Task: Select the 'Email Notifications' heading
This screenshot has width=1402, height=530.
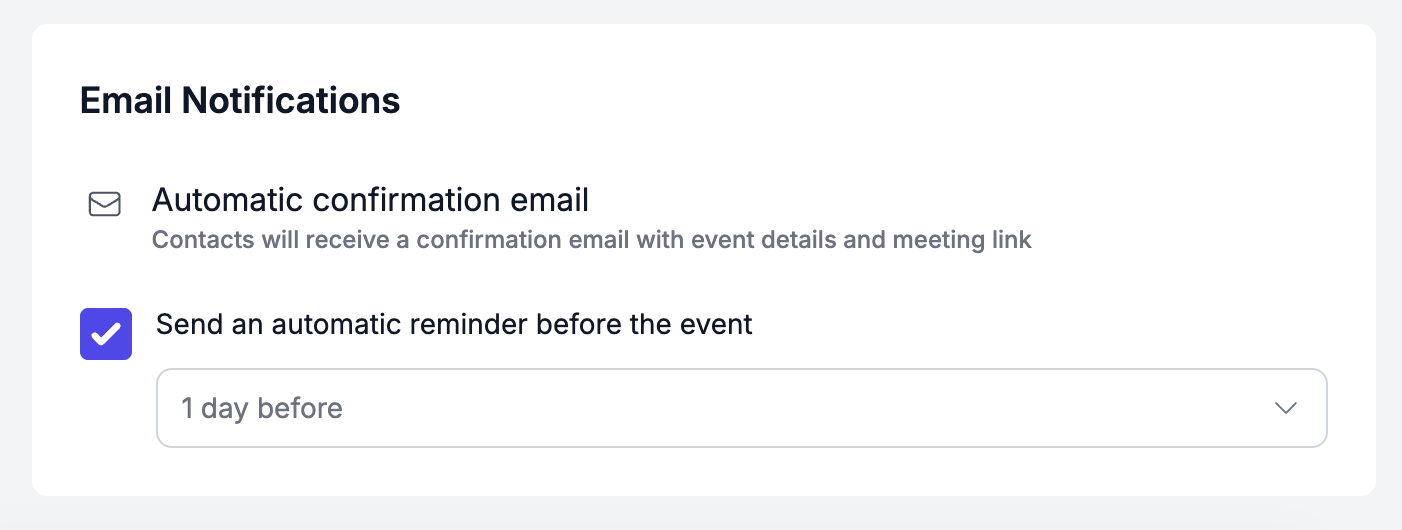Action: pos(240,101)
